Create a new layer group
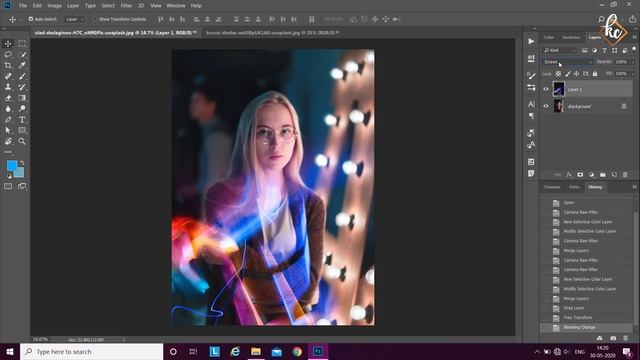The height and width of the screenshot is (360, 640). [x=603, y=175]
